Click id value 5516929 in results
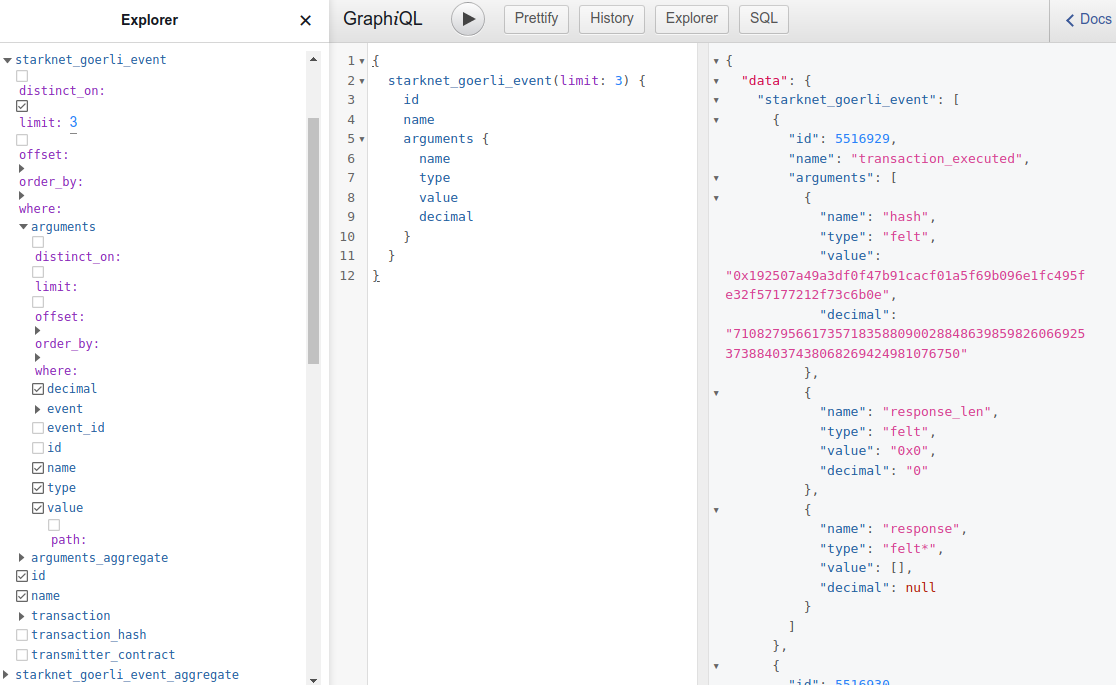1116x685 pixels. point(863,139)
